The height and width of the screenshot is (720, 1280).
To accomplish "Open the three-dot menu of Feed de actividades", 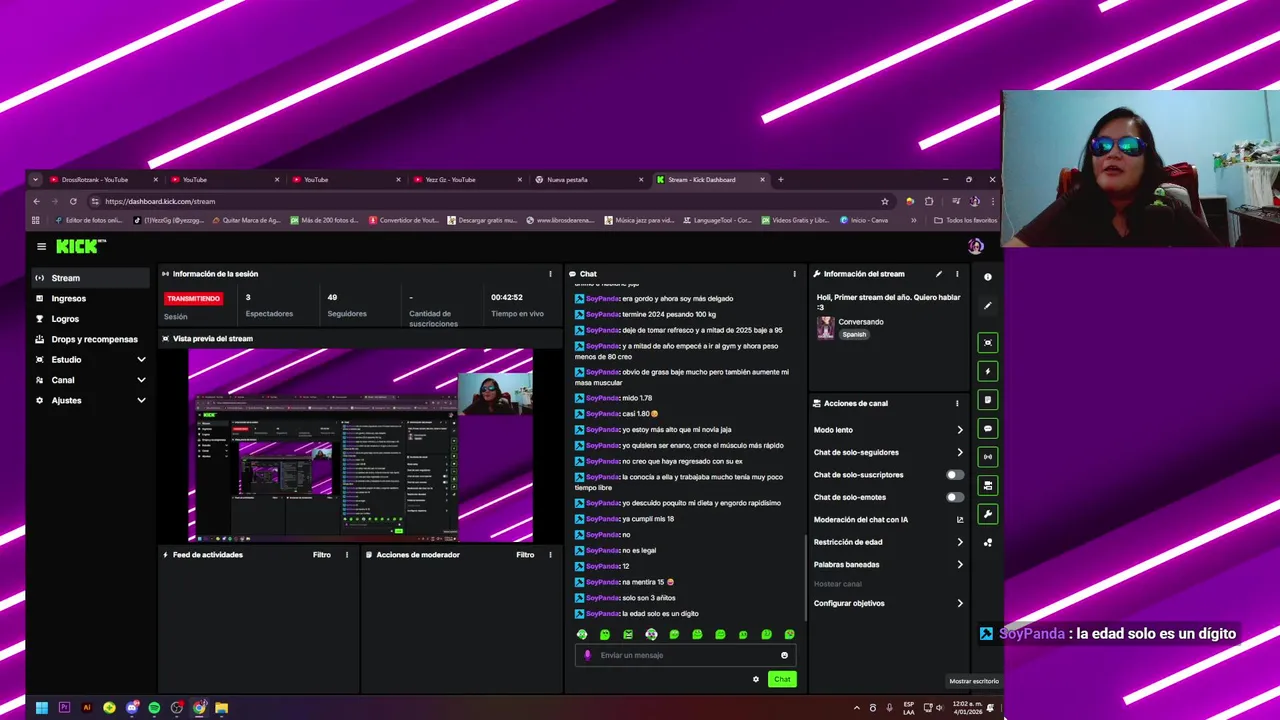I will [347, 555].
